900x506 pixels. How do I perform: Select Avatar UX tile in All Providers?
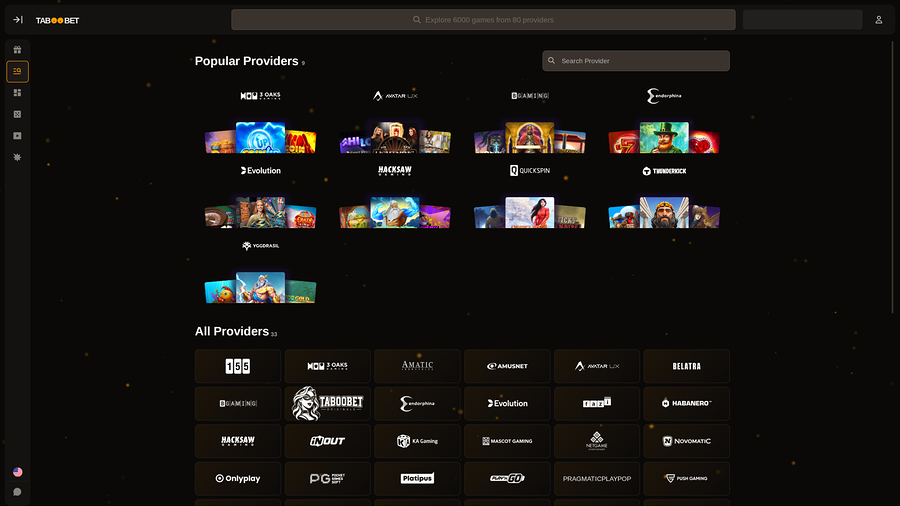(597, 366)
